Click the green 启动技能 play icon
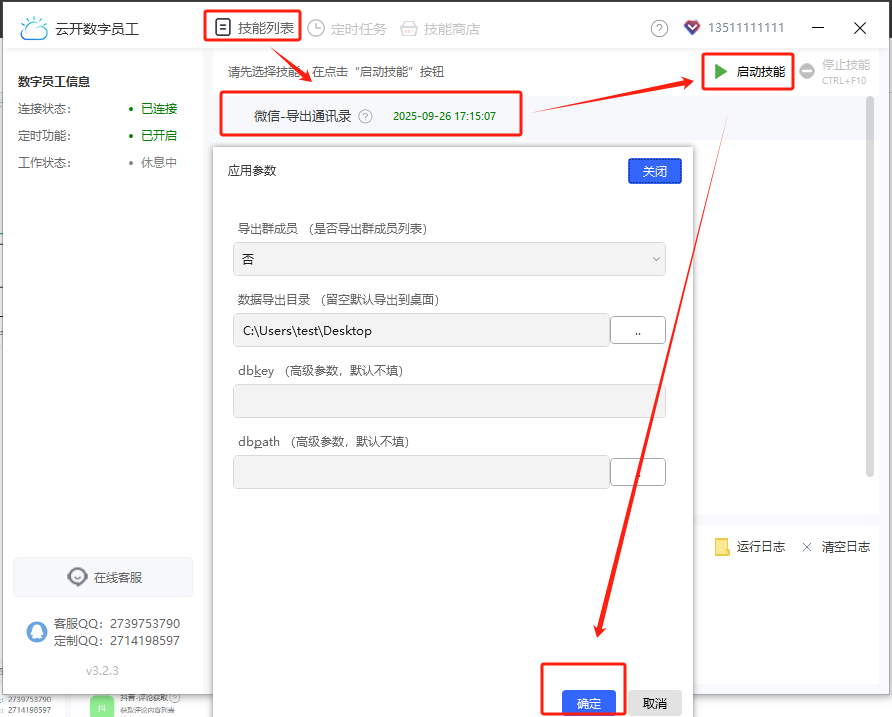The image size is (892, 717). pyautogui.click(x=720, y=72)
